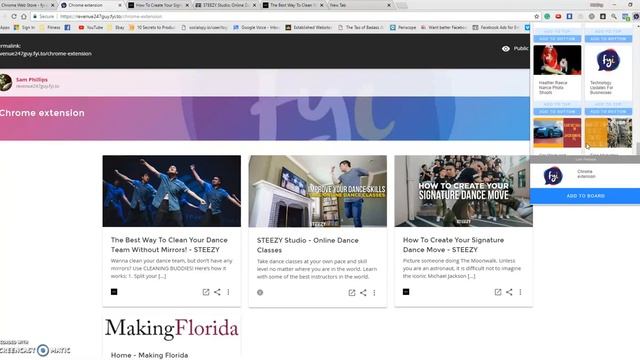Image resolution: width=640 pixels, height=360 pixels.
Task: Share the STEEZY Studio Online Dance Classes card
Action: click(x=363, y=292)
